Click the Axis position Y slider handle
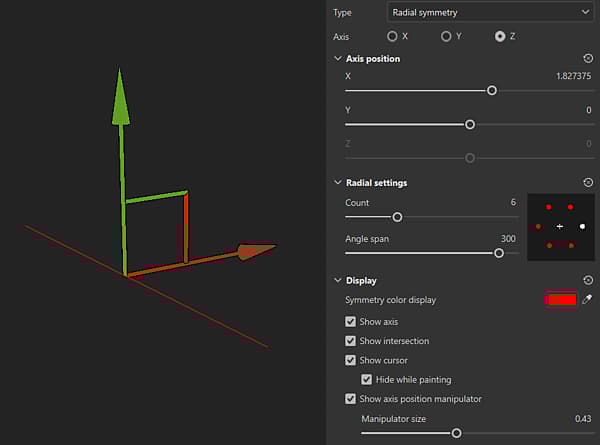This screenshot has width=600, height=445. pyautogui.click(x=470, y=124)
